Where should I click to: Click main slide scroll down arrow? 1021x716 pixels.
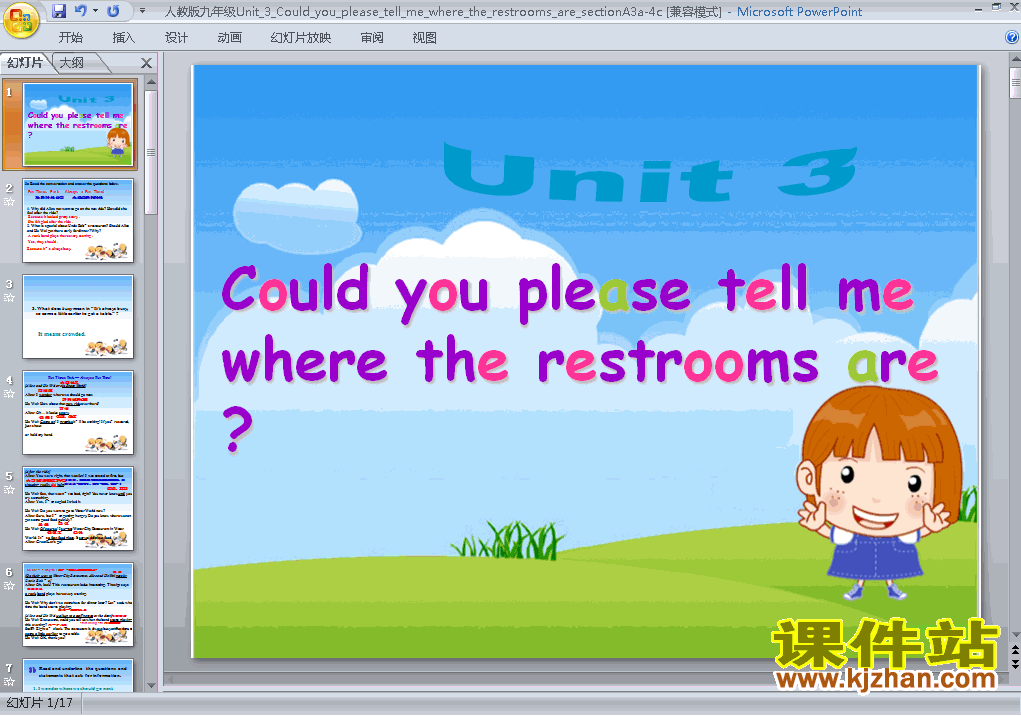click(1015, 634)
